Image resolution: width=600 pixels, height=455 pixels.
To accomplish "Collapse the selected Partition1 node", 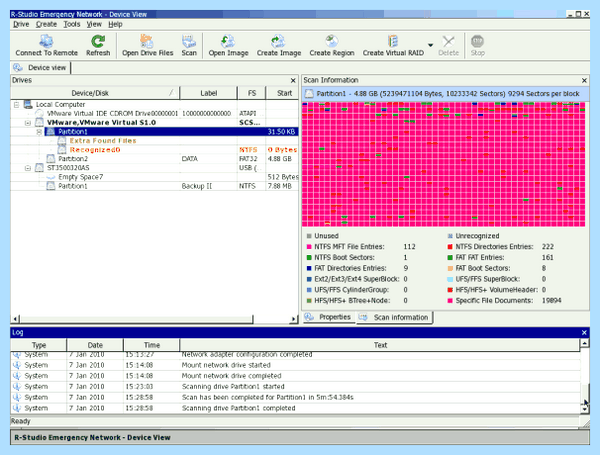I will [39, 132].
